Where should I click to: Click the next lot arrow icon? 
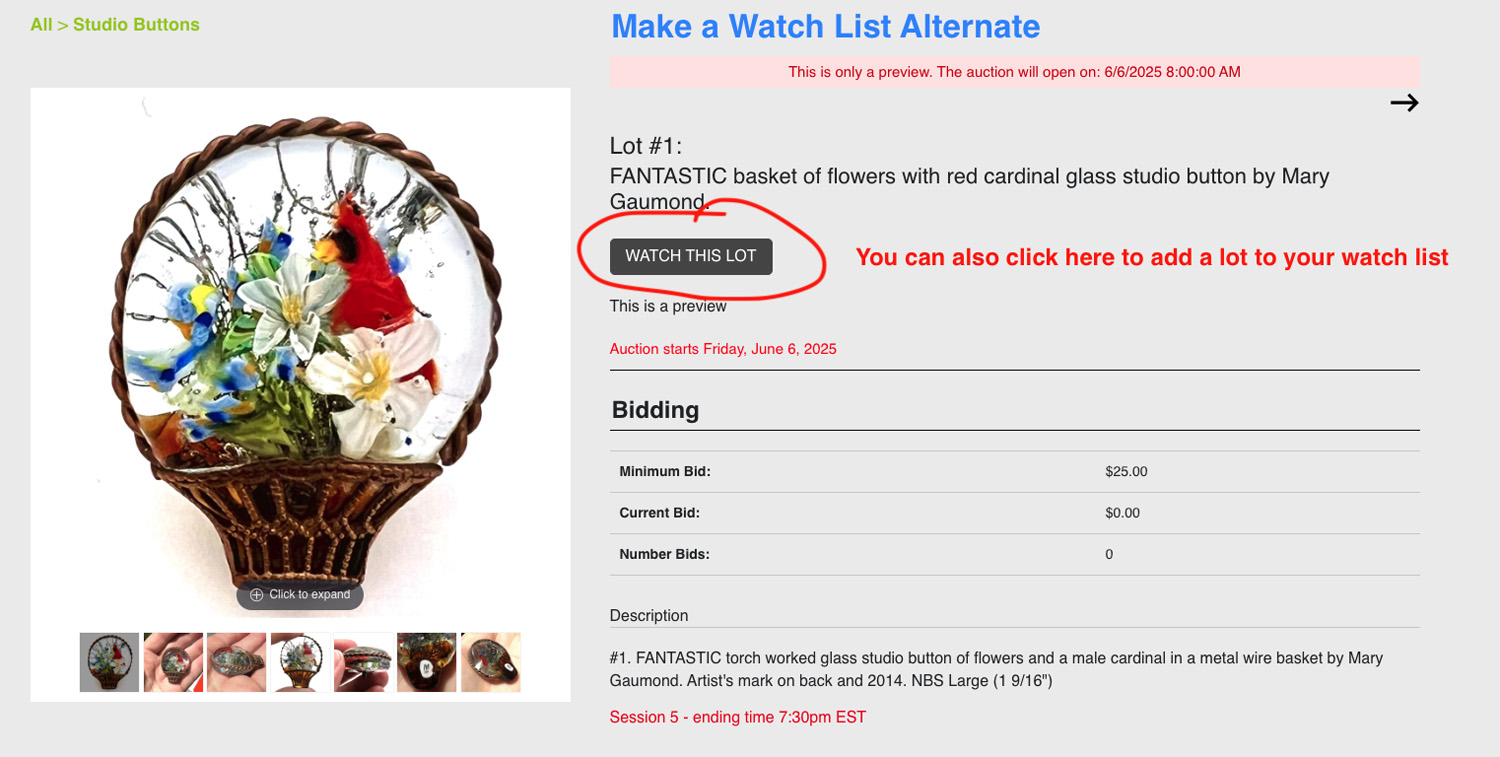[x=1404, y=103]
